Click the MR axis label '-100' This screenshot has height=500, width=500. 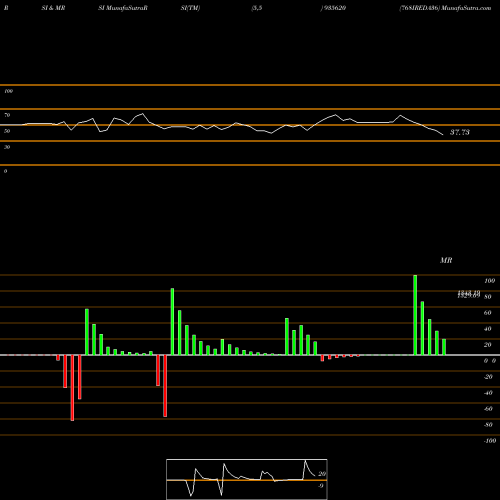490,441
